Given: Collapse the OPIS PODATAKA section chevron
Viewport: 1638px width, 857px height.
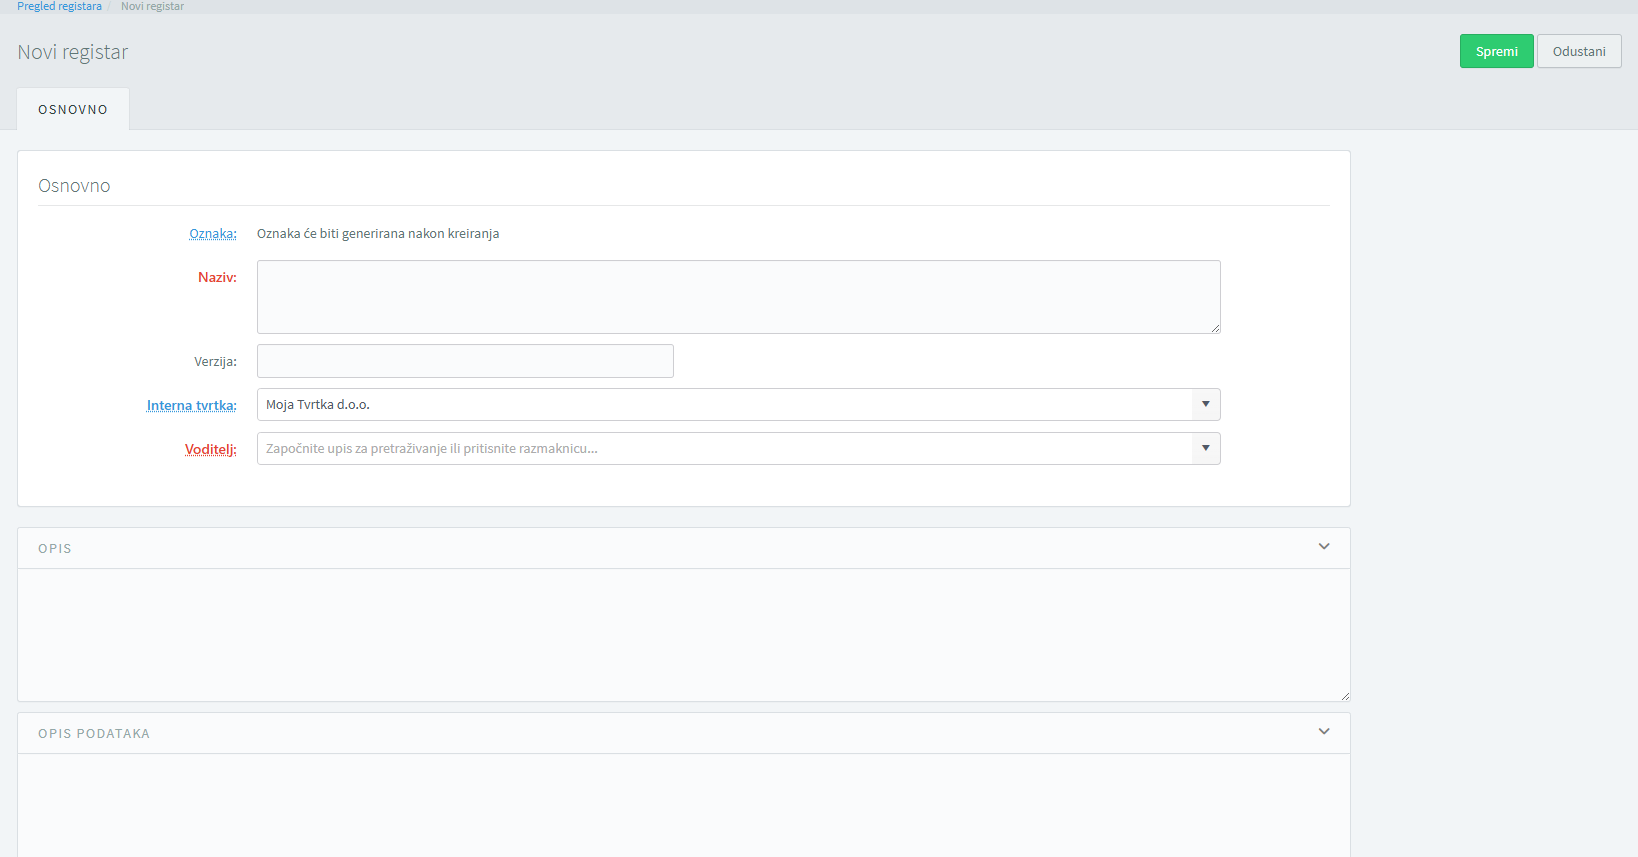Looking at the screenshot, I should tap(1323, 732).
